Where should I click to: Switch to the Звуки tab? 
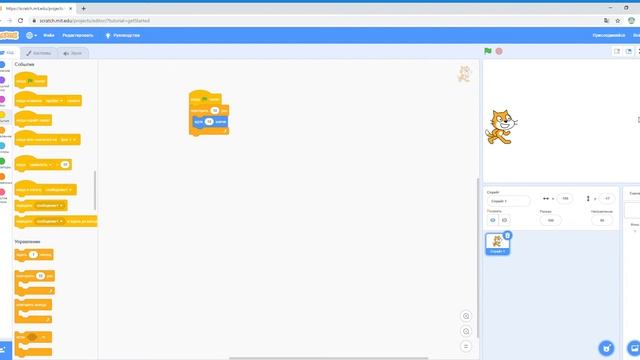point(73,53)
